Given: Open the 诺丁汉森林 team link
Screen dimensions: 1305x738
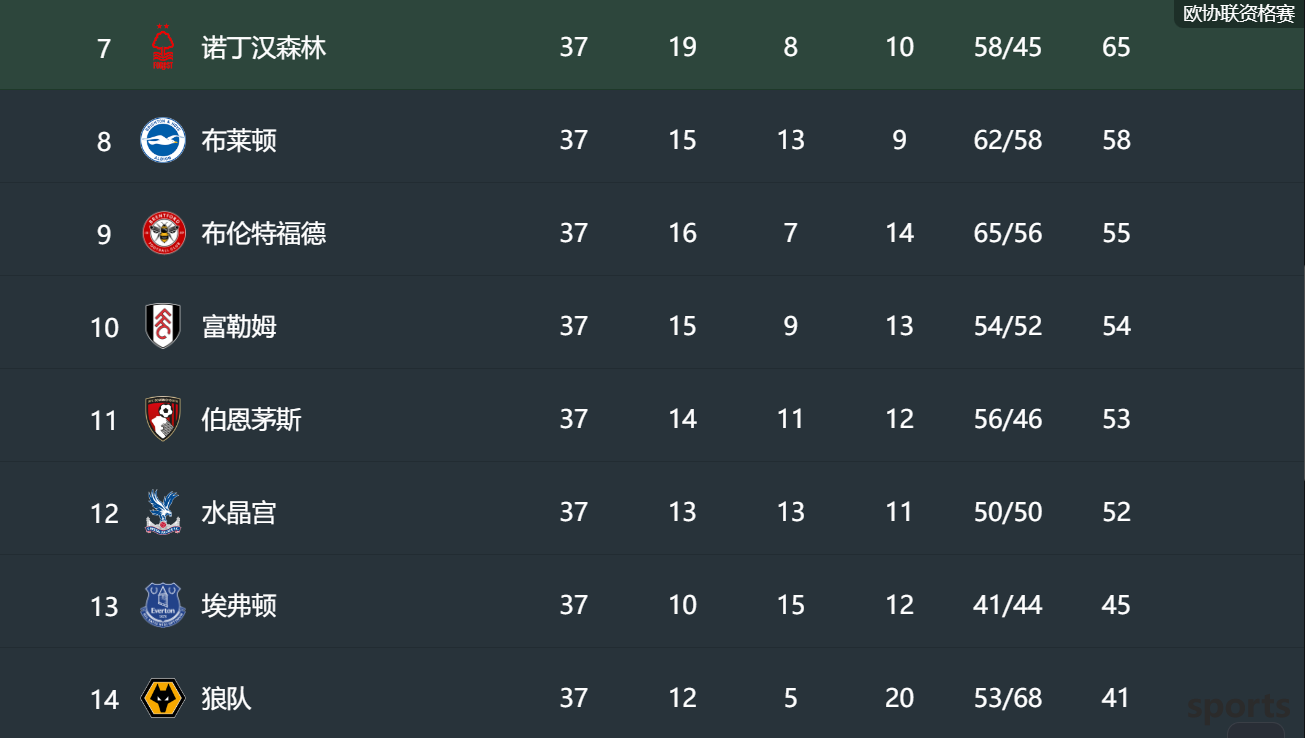Looking at the screenshot, I should click(264, 47).
